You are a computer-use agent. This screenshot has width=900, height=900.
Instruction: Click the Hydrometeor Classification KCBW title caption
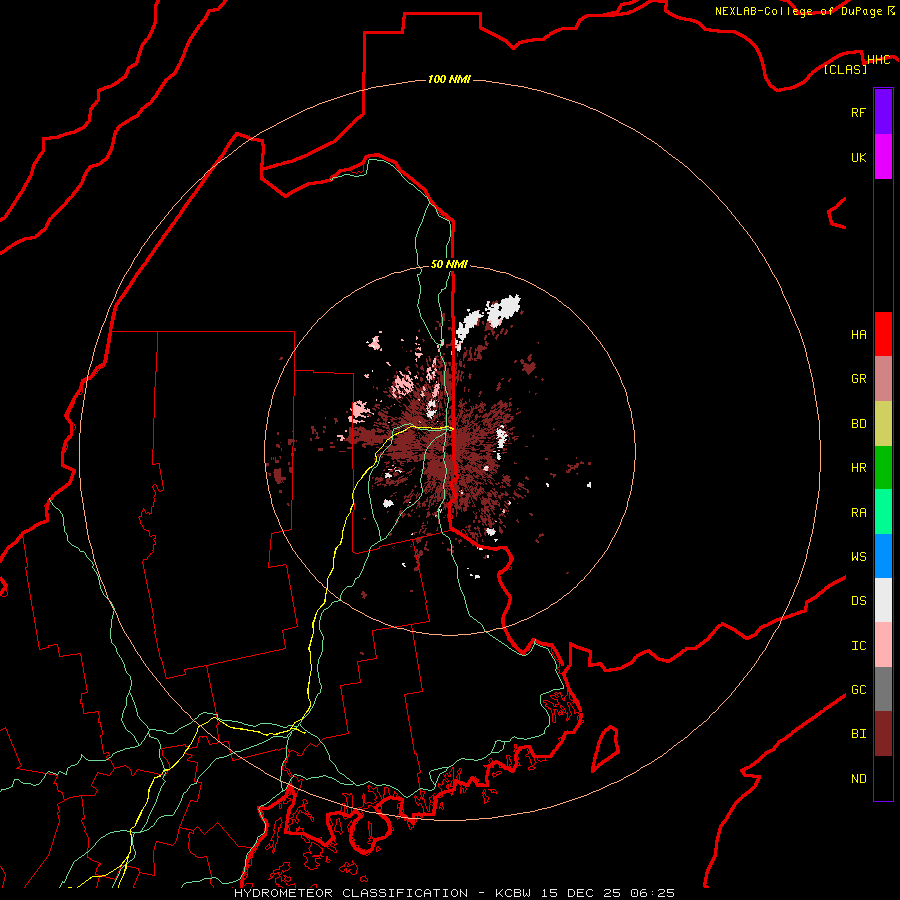coord(454,893)
